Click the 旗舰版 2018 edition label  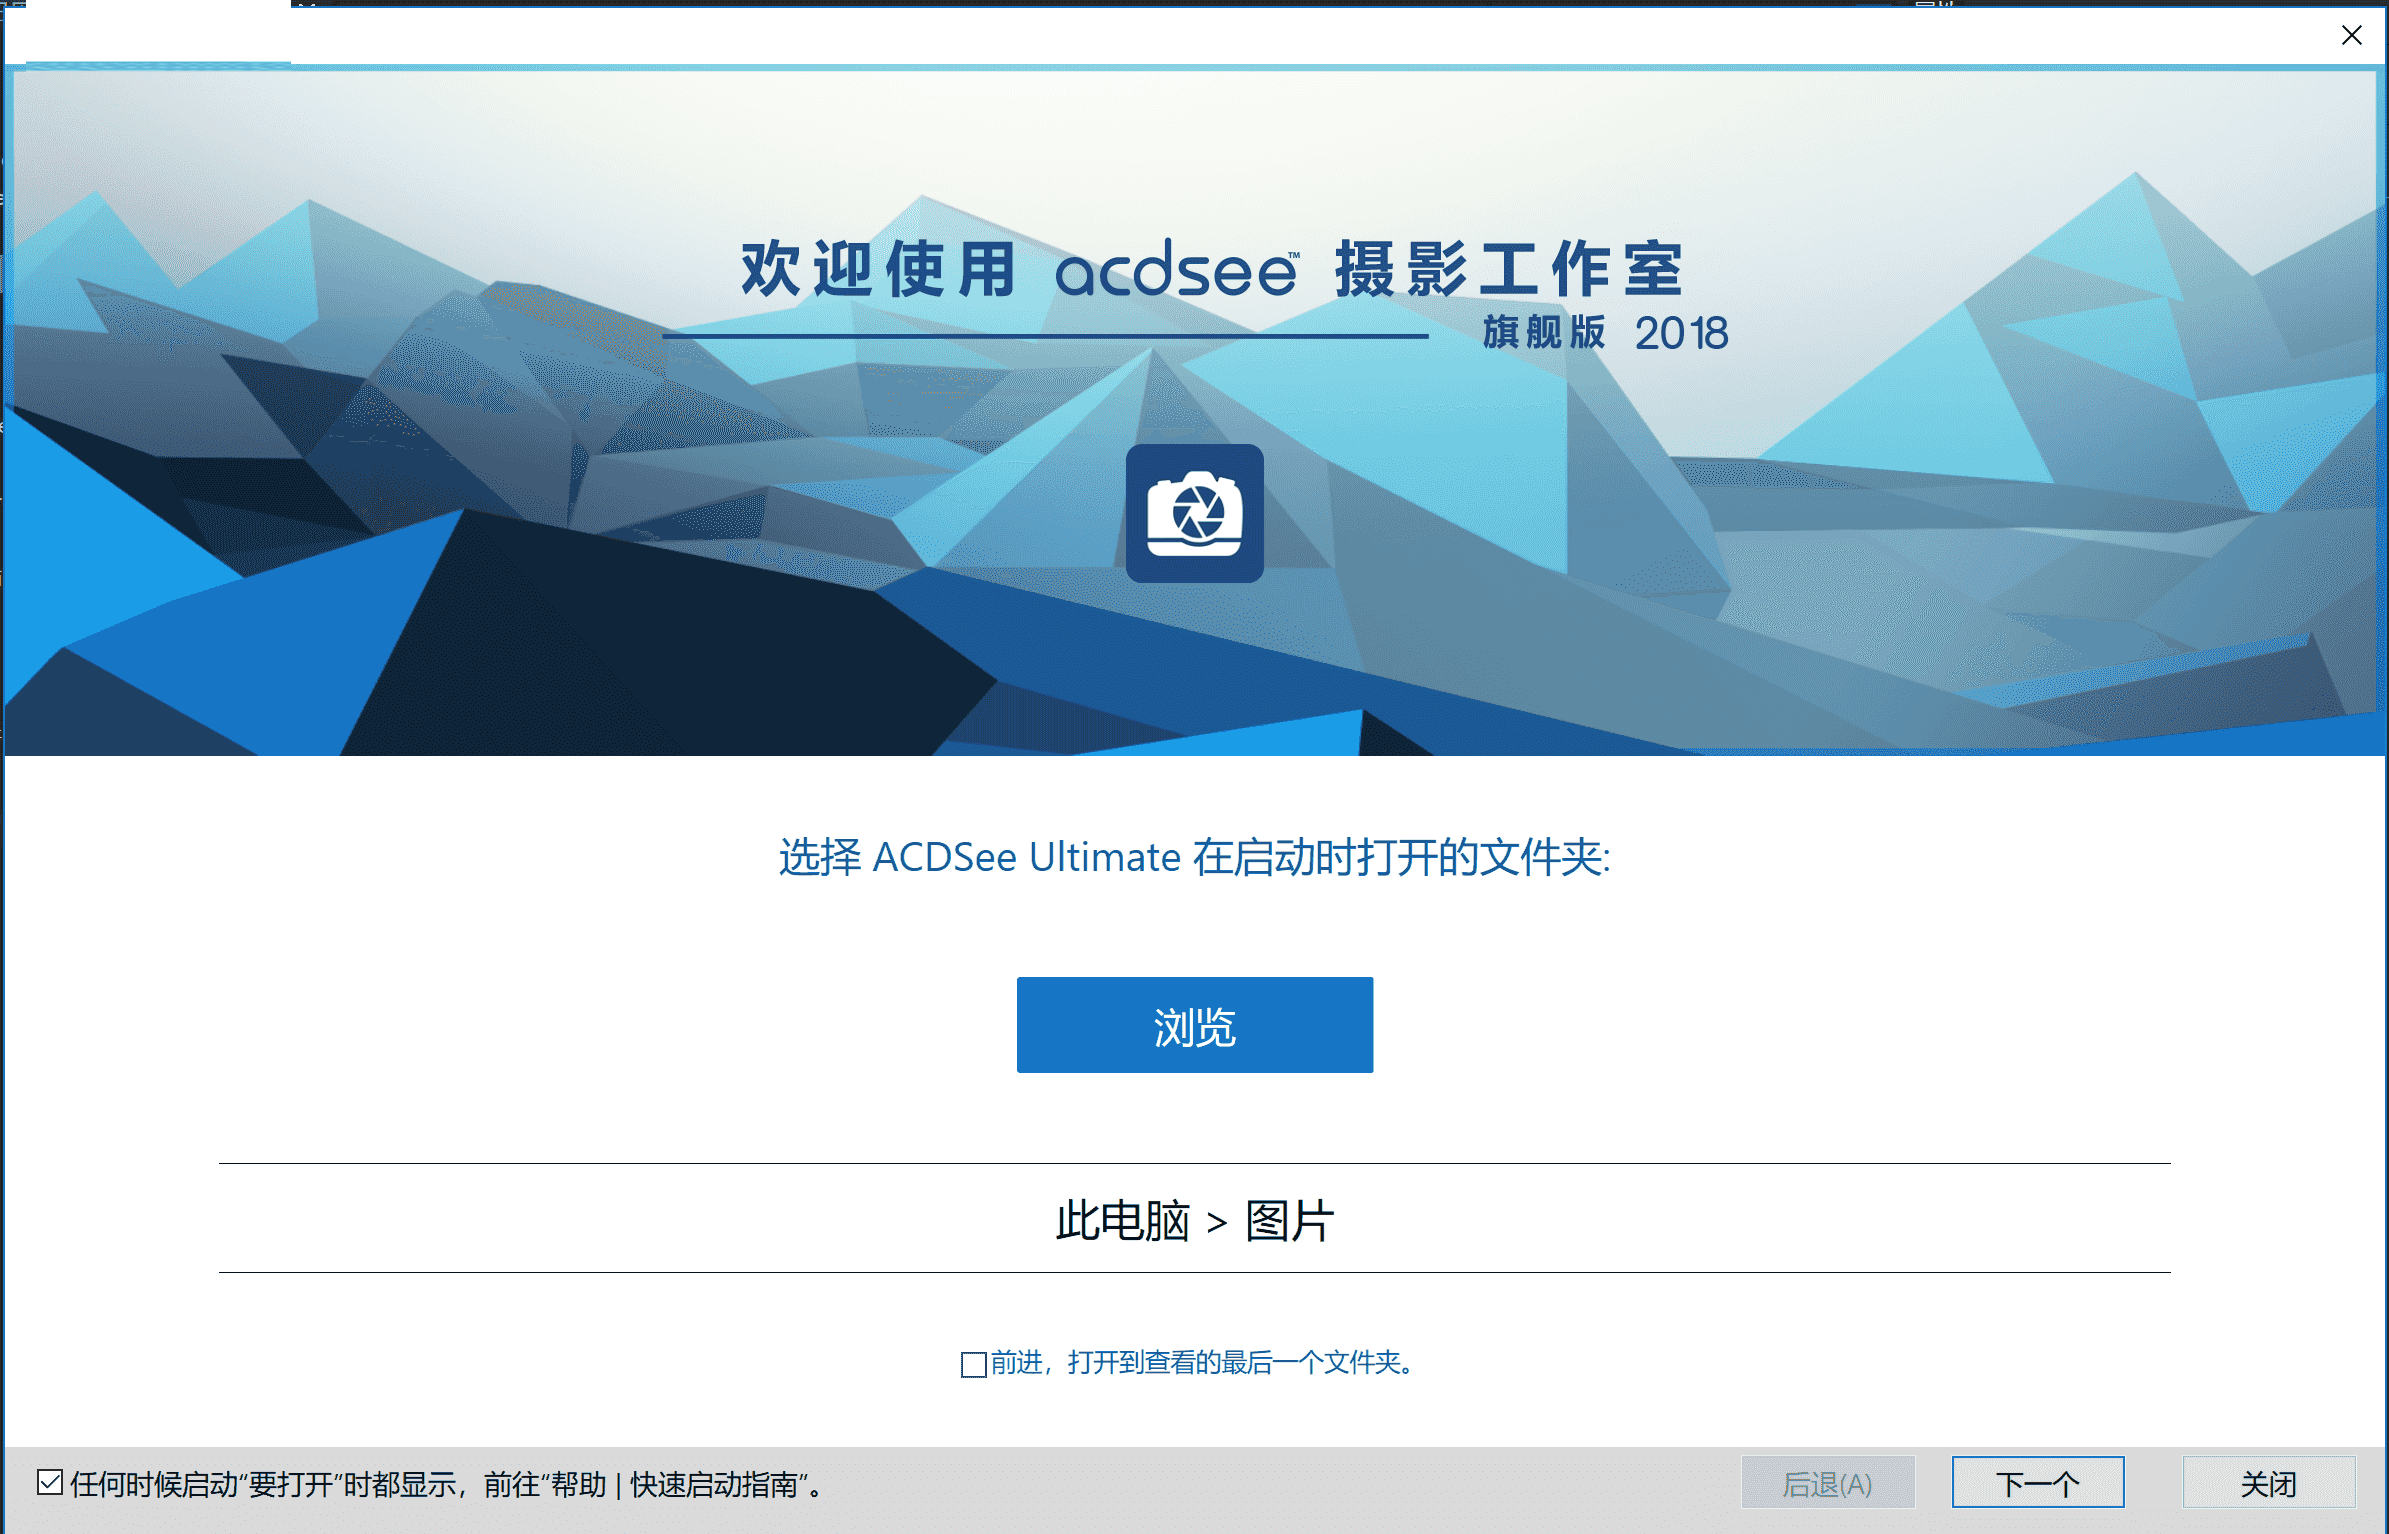1604,333
